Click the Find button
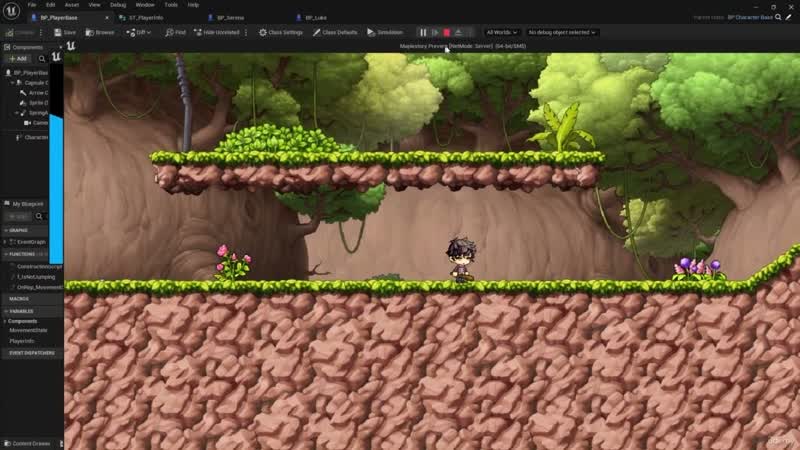This screenshot has height=450, width=800. pos(176,32)
